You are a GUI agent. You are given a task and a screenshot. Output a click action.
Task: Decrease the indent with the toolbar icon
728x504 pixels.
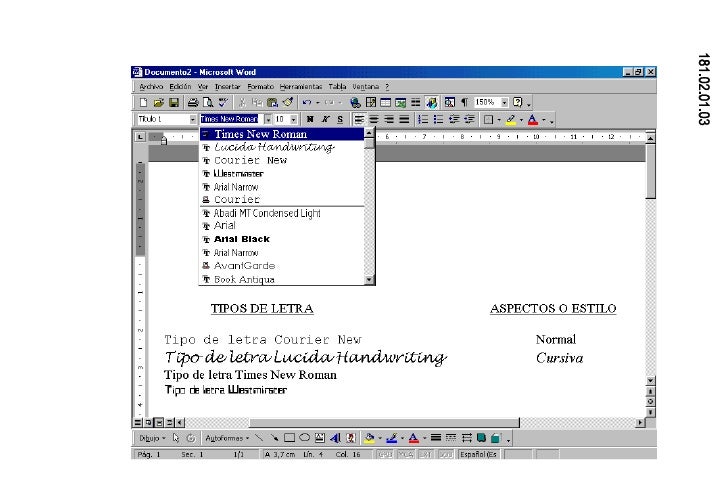point(454,120)
